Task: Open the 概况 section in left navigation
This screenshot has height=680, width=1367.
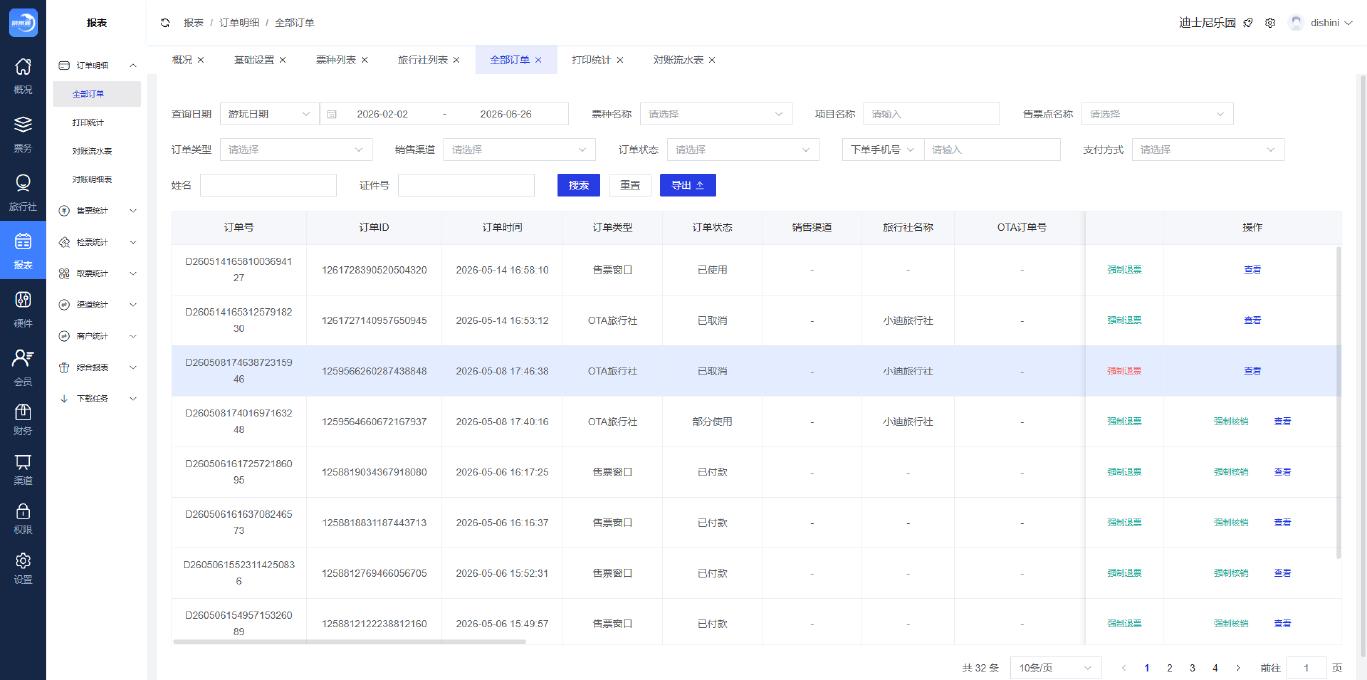Action: coord(22,75)
